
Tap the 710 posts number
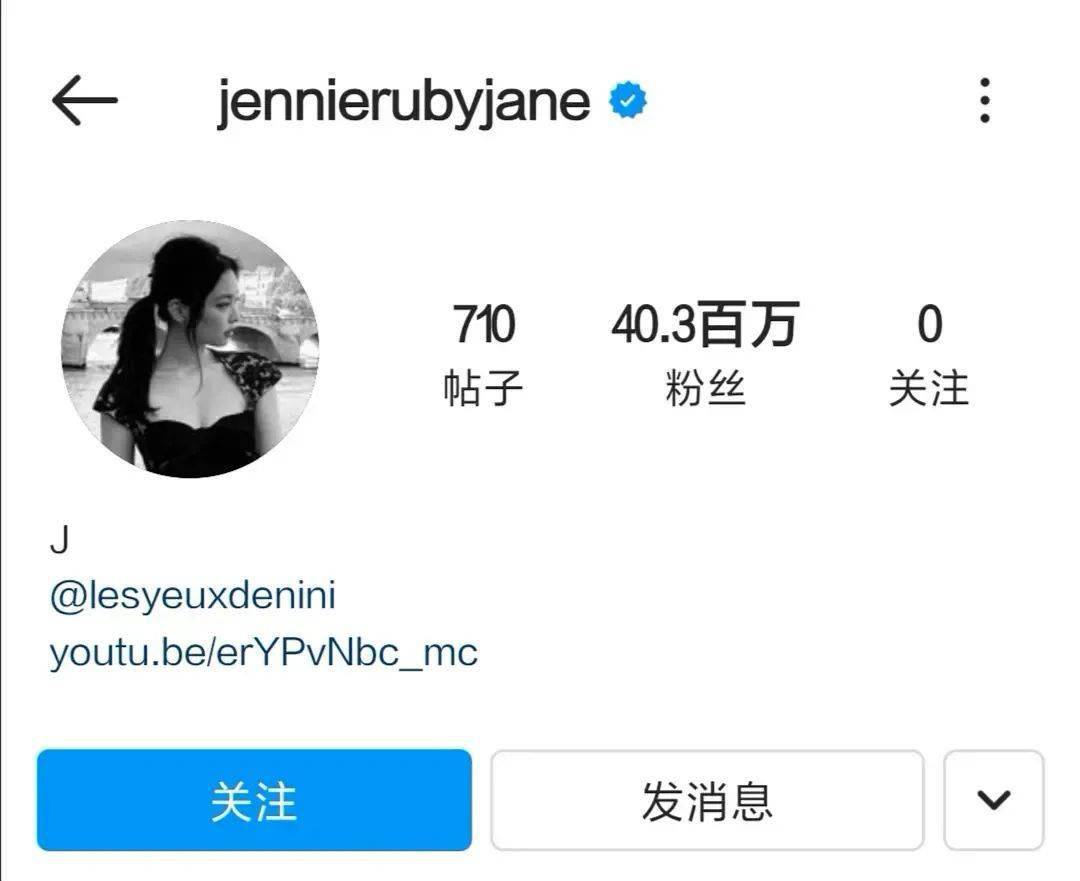[483, 324]
